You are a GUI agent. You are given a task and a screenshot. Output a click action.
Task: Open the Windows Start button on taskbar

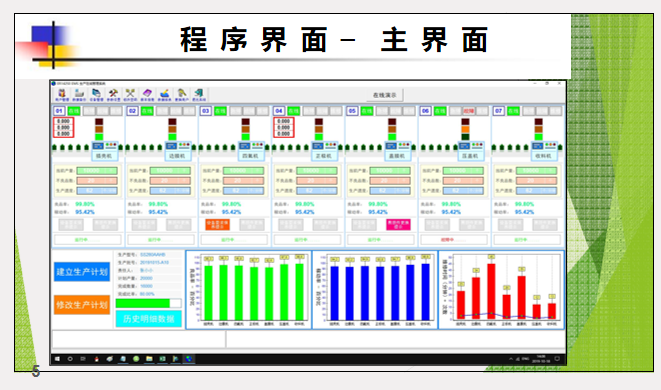click(x=57, y=359)
